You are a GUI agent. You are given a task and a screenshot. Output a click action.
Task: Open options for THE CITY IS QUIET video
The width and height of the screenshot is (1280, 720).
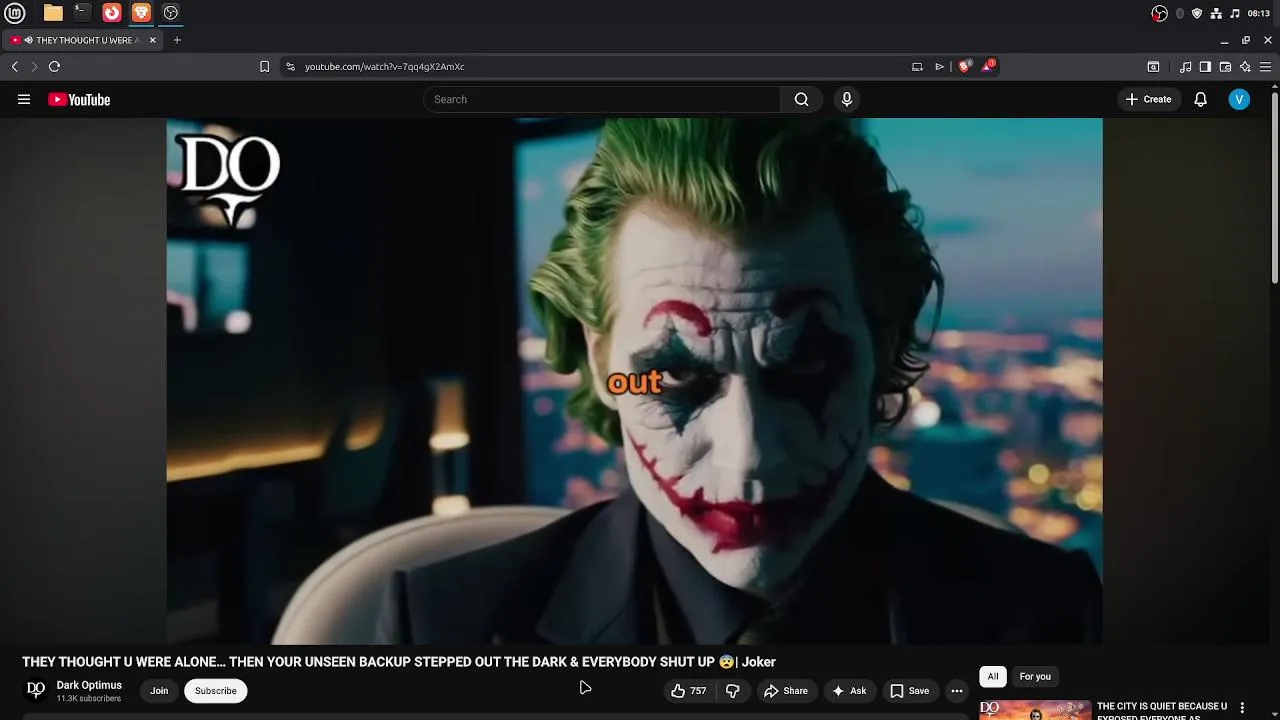coord(1242,708)
